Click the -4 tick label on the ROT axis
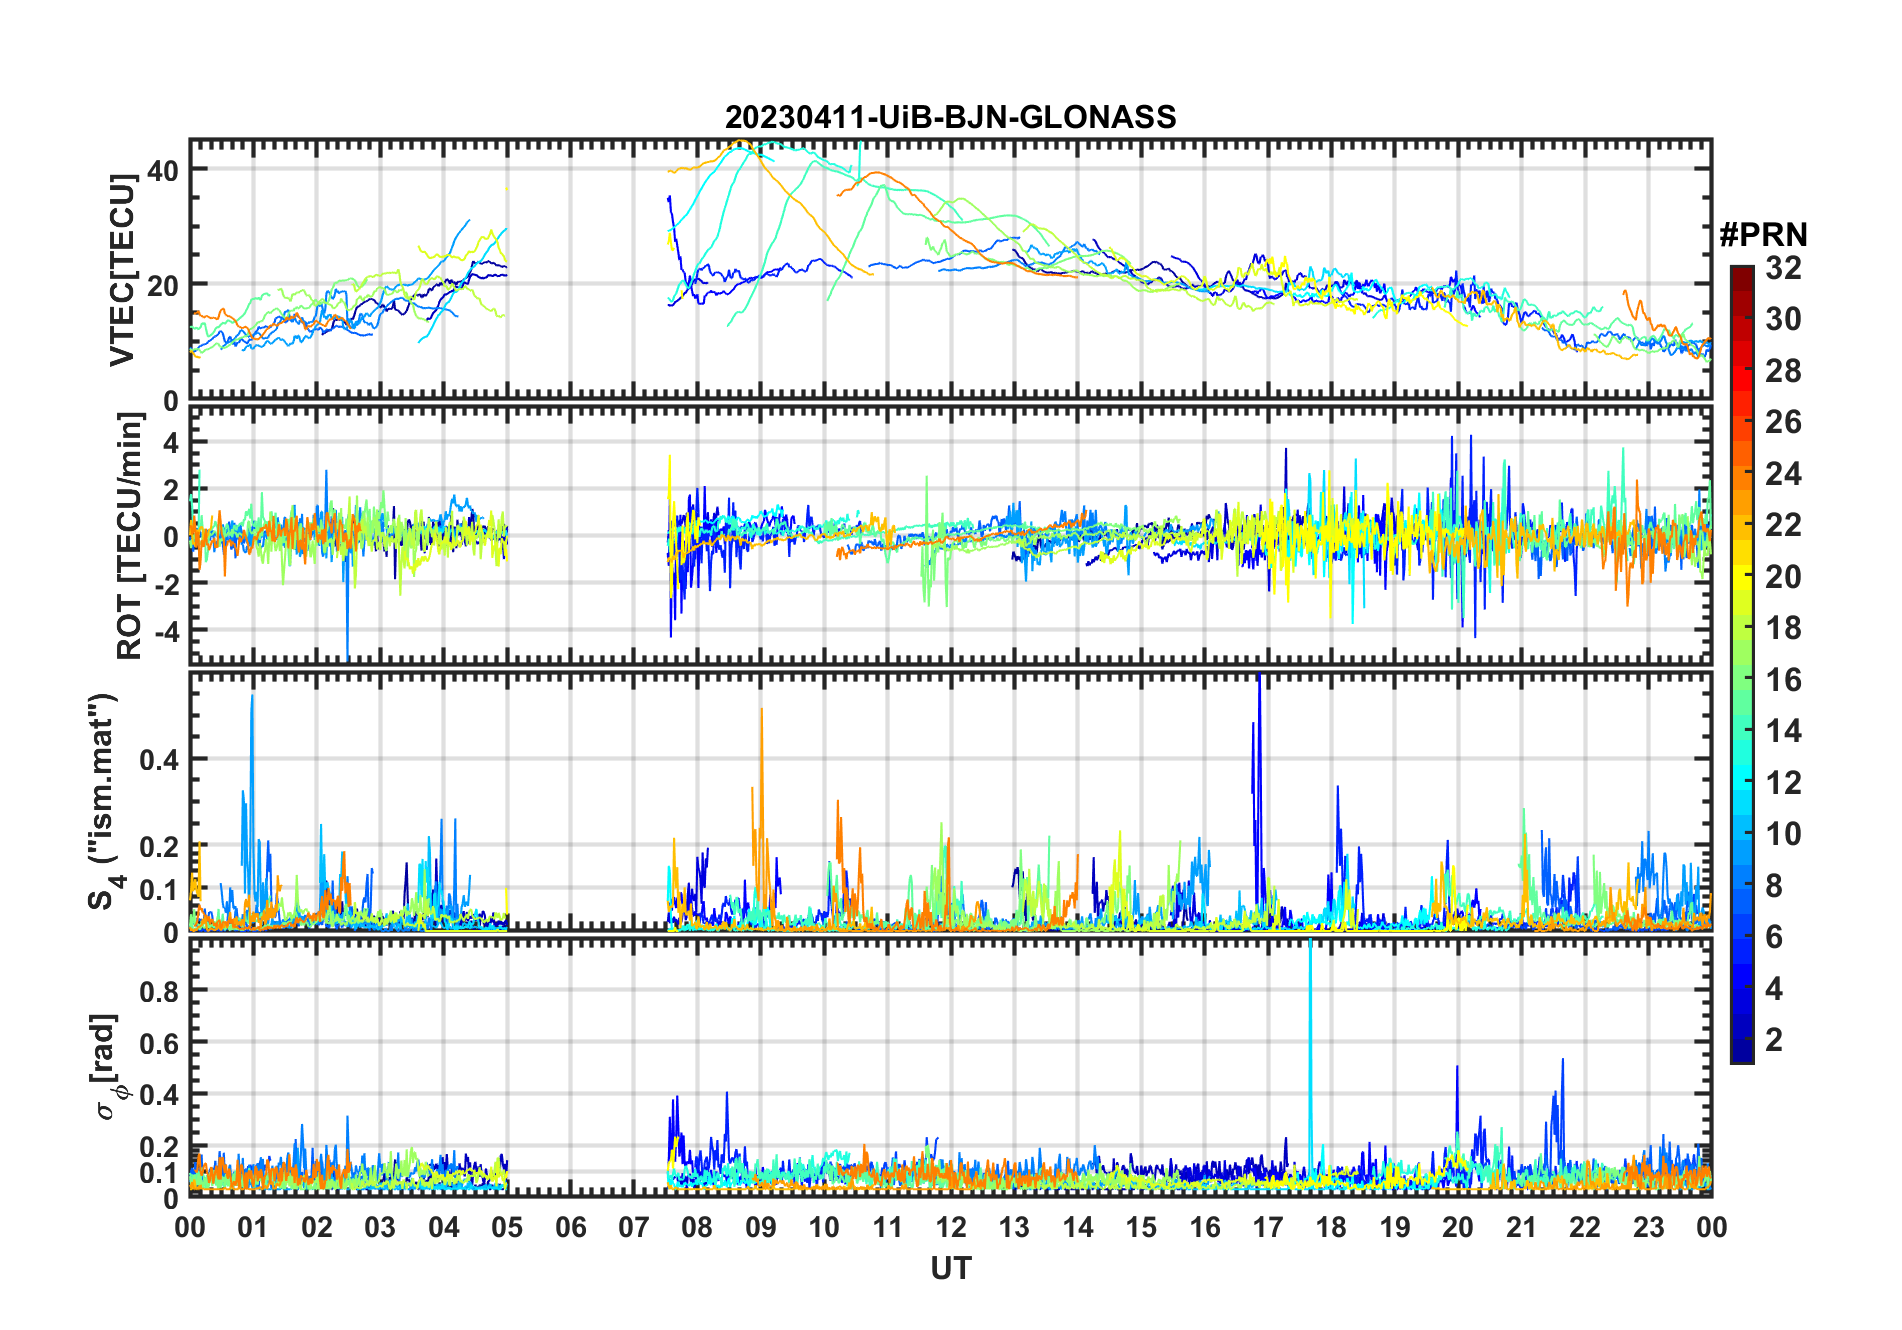Screen dimensions: 1902x1330 coord(164,632)
